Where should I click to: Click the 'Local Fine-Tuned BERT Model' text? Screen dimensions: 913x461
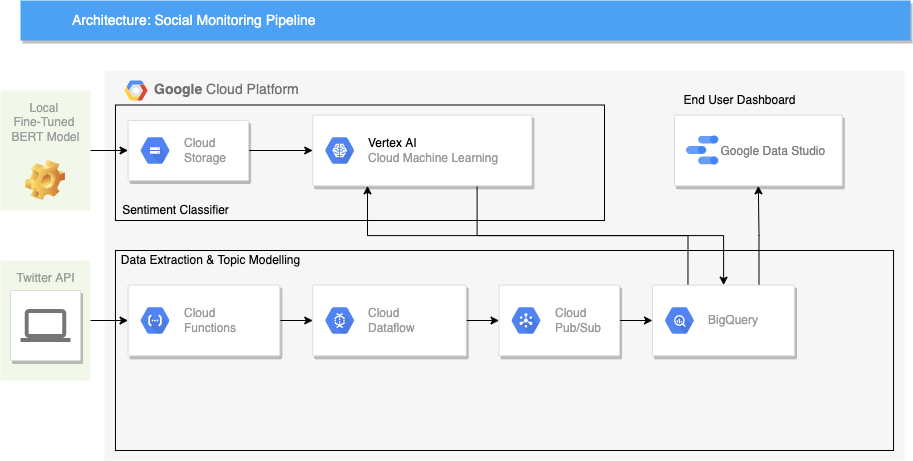coord(45,123)
